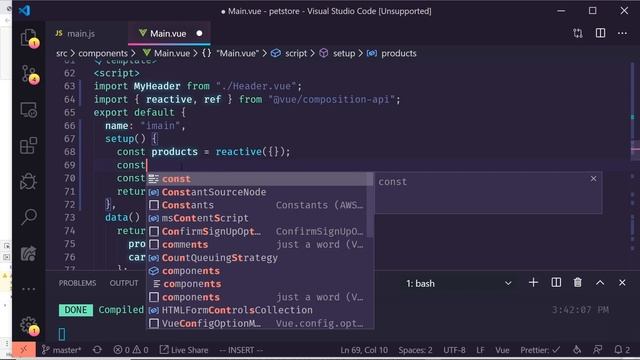Switch to main.js tab
Viewport: 640px width, 360px height.
75,33
